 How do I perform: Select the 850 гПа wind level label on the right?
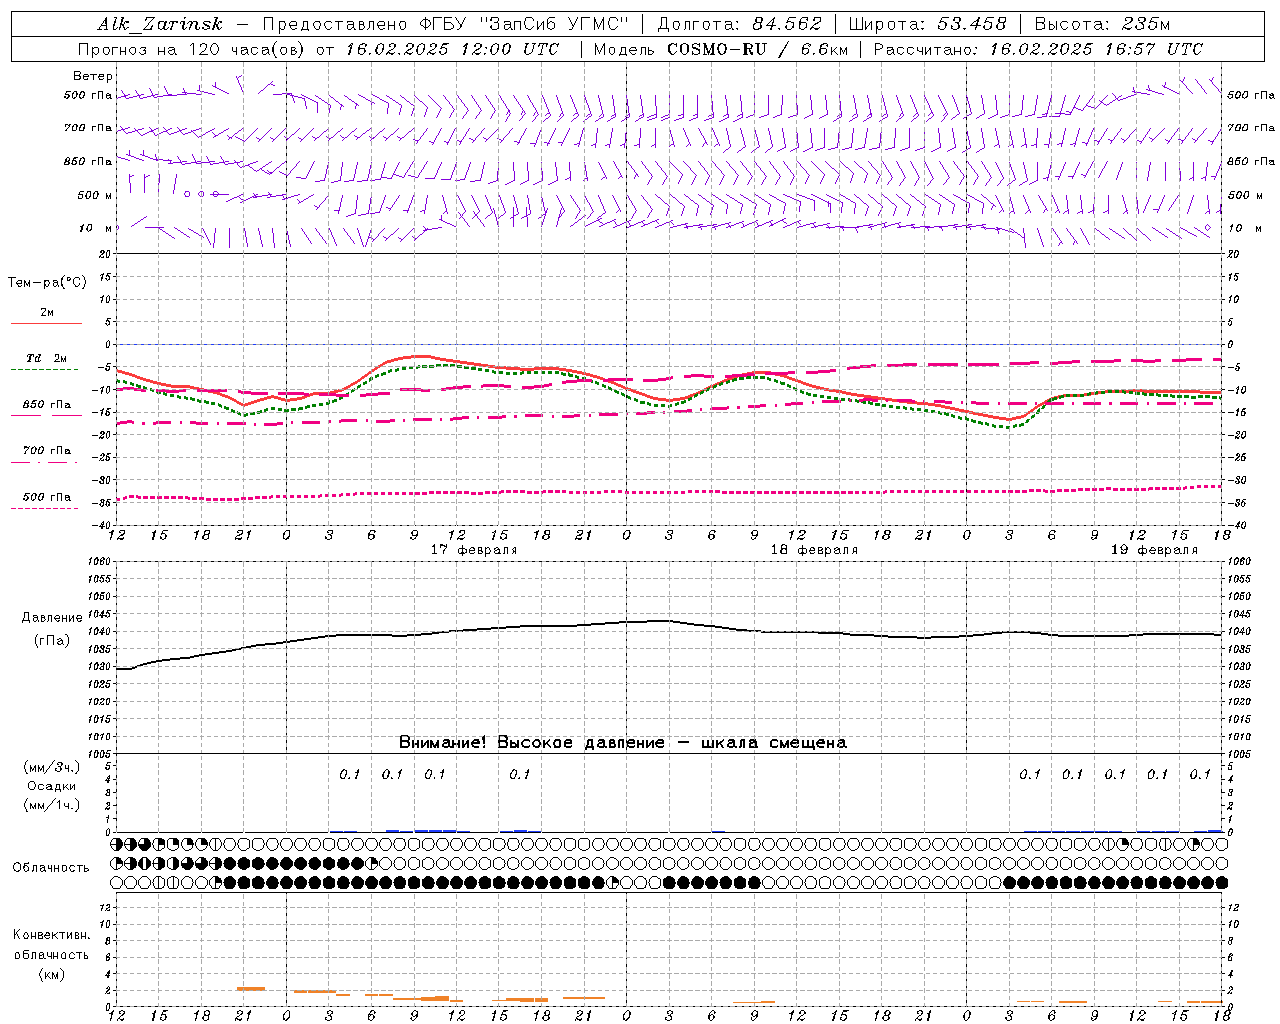1251,161
